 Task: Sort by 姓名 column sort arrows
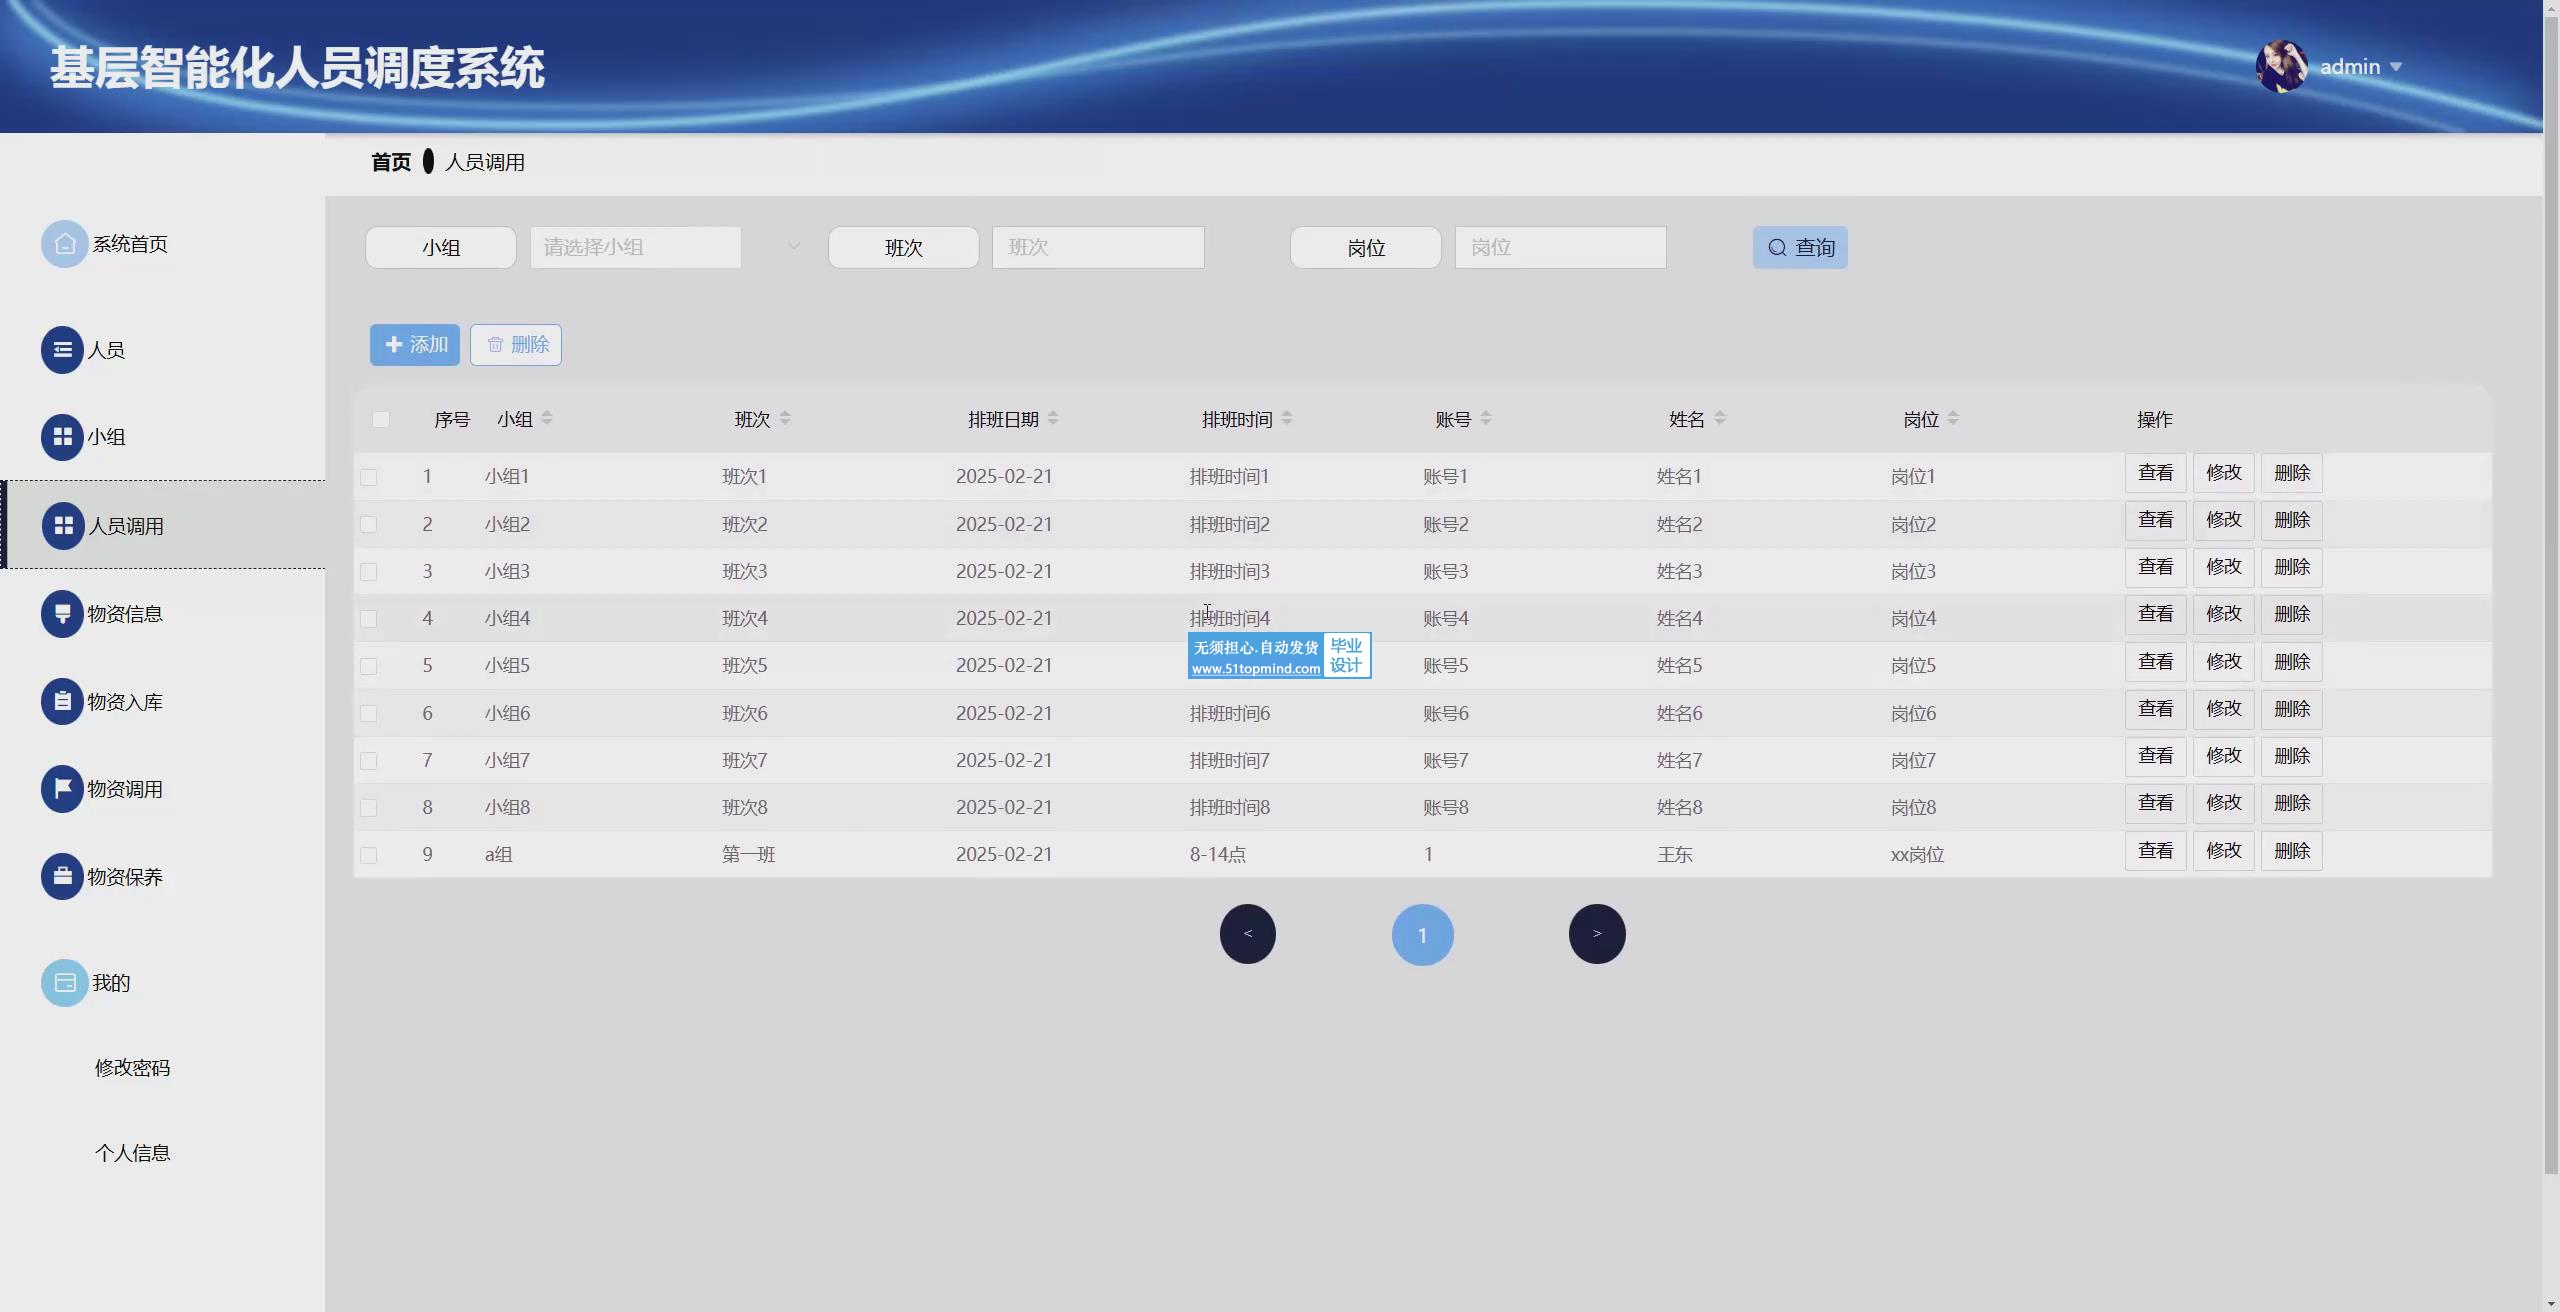pos(1720,419)
